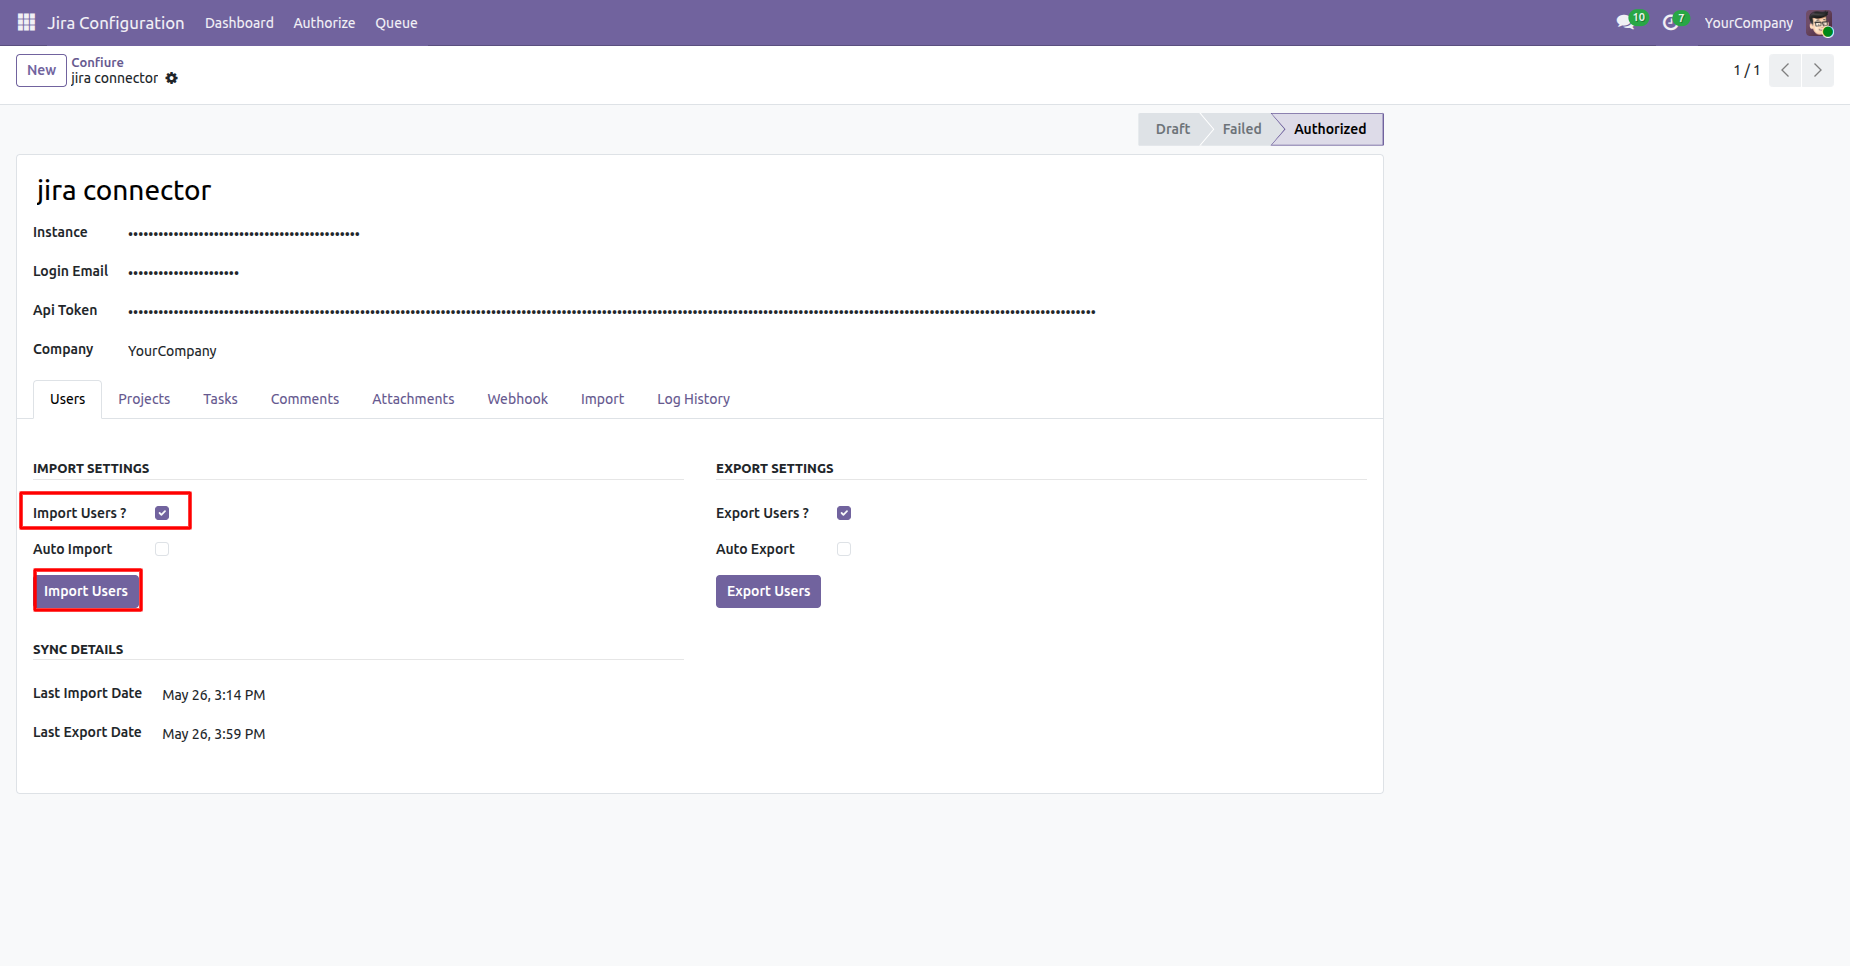Edit the Last Import Date value
The width and height of the screenshot is (1850, 966).
[x=214, y=695]
